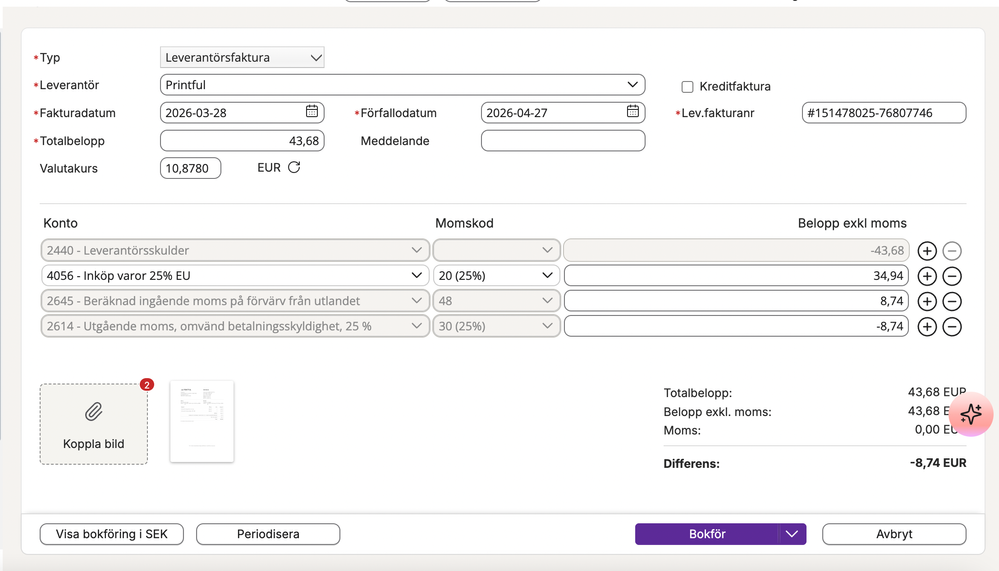Click amount field showing 34,94
Screen dimensions: 999x571
pos(737,276)
